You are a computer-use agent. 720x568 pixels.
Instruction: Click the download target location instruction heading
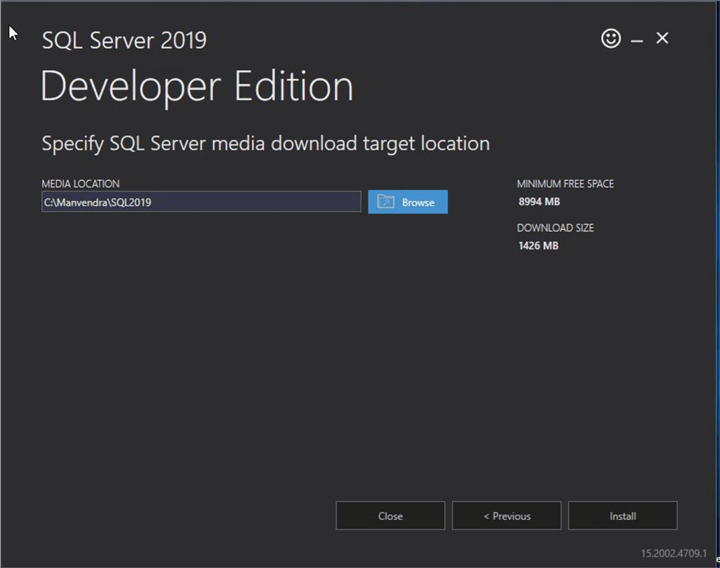(x=265, y=143)
